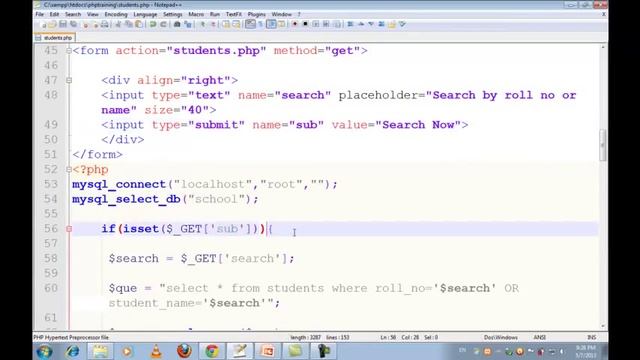Click the Zoom In toolbar icon
This screenshot has height=360, width=640.
pos(203,24)
